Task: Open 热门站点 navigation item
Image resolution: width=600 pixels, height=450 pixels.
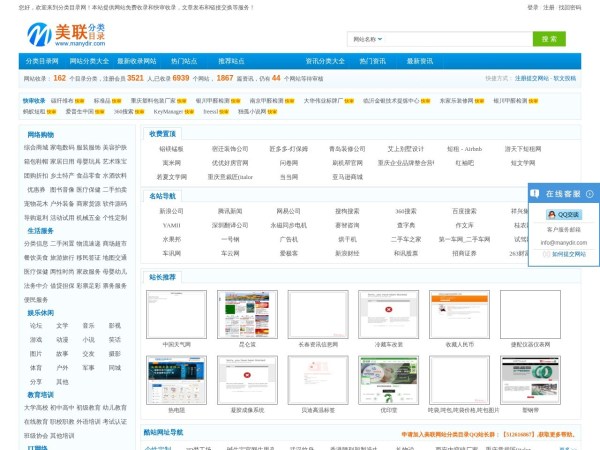Action: pos(184,61)
